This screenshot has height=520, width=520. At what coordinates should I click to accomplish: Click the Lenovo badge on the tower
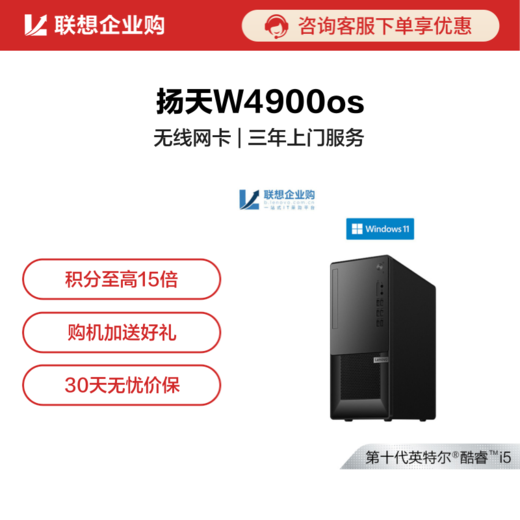(x=381, y=360)
